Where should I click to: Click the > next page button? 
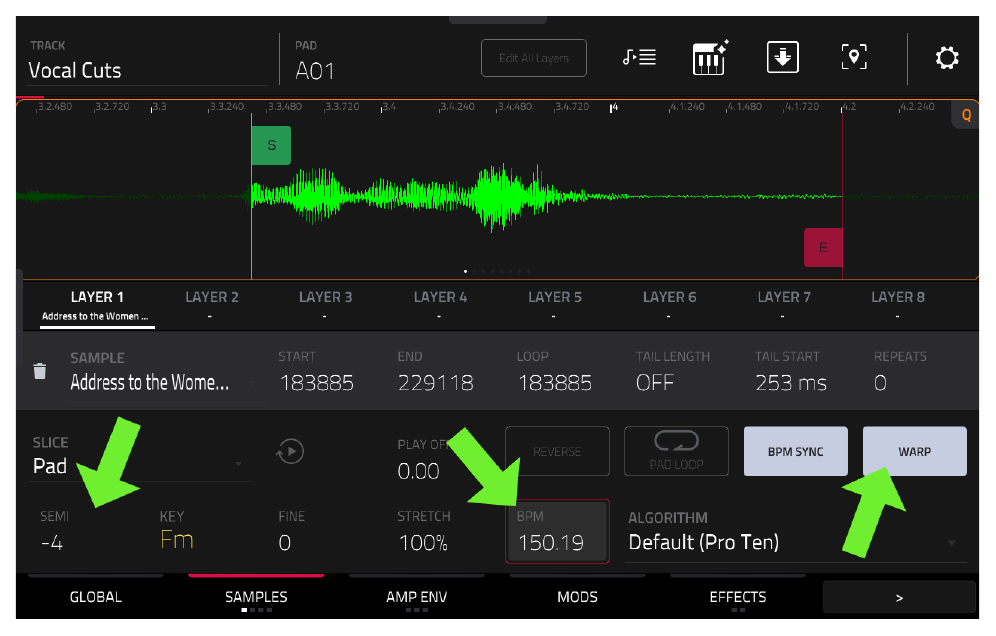tap(899, 597)
